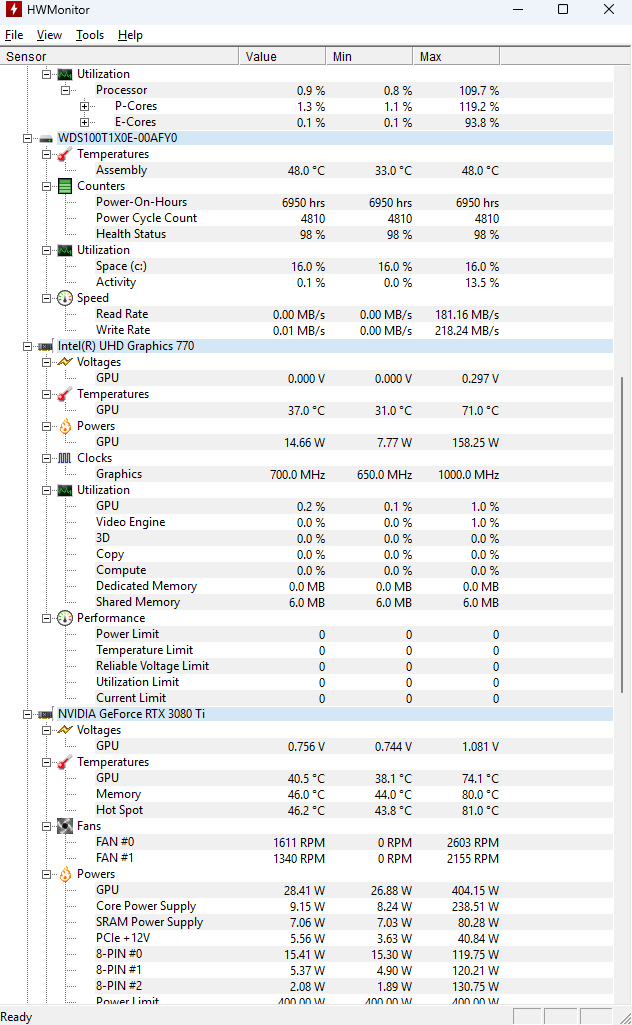This screenshot has width=632, height=1025.
Task: Click the flame icon next to Intel Powers
Action: click(x=65, y=426)
